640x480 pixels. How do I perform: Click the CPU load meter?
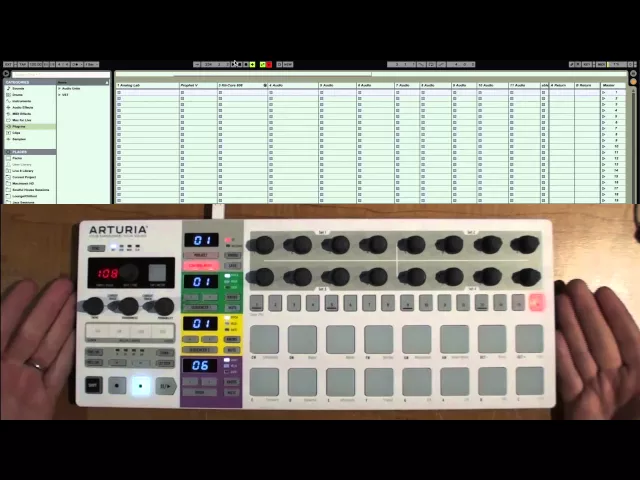coord(616,64)
